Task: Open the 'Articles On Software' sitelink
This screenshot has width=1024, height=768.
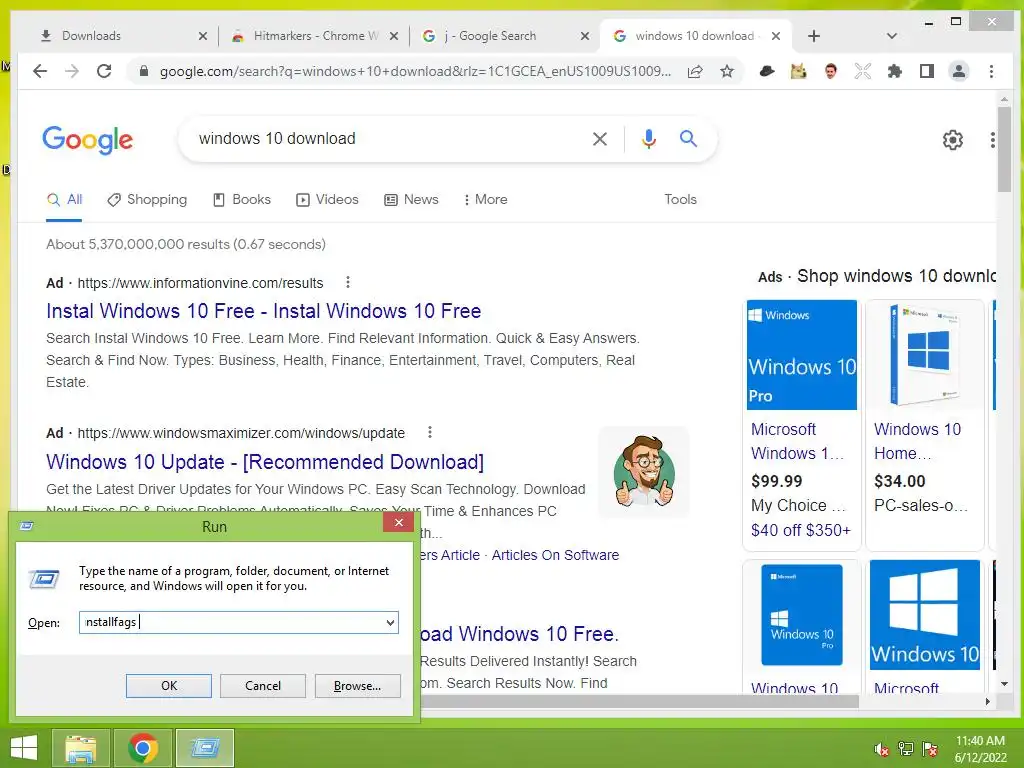Action: tap(555, 555)
